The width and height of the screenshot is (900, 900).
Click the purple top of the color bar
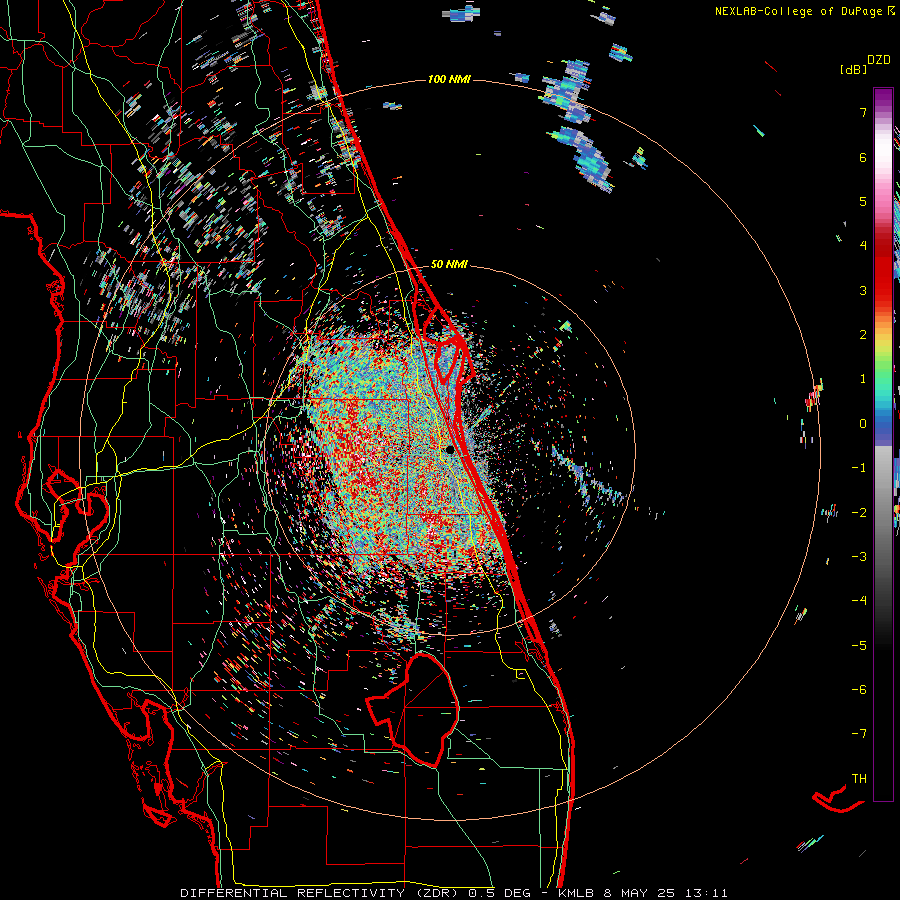tap(883, 96)
